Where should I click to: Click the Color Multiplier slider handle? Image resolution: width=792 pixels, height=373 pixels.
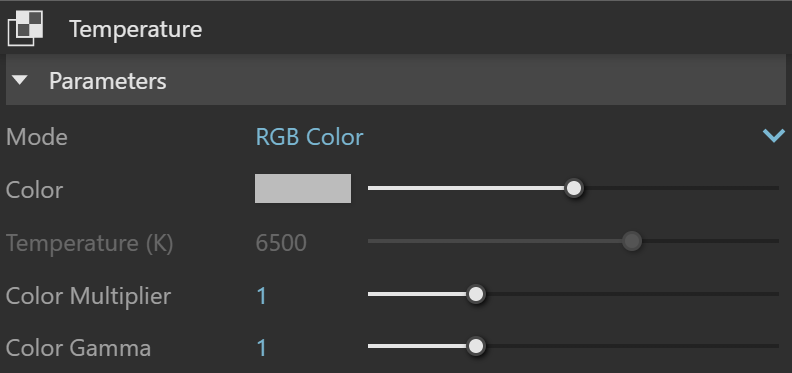475,294
